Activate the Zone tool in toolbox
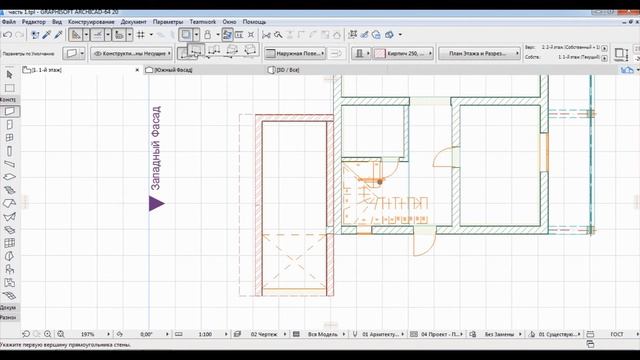 pos(9,282)
